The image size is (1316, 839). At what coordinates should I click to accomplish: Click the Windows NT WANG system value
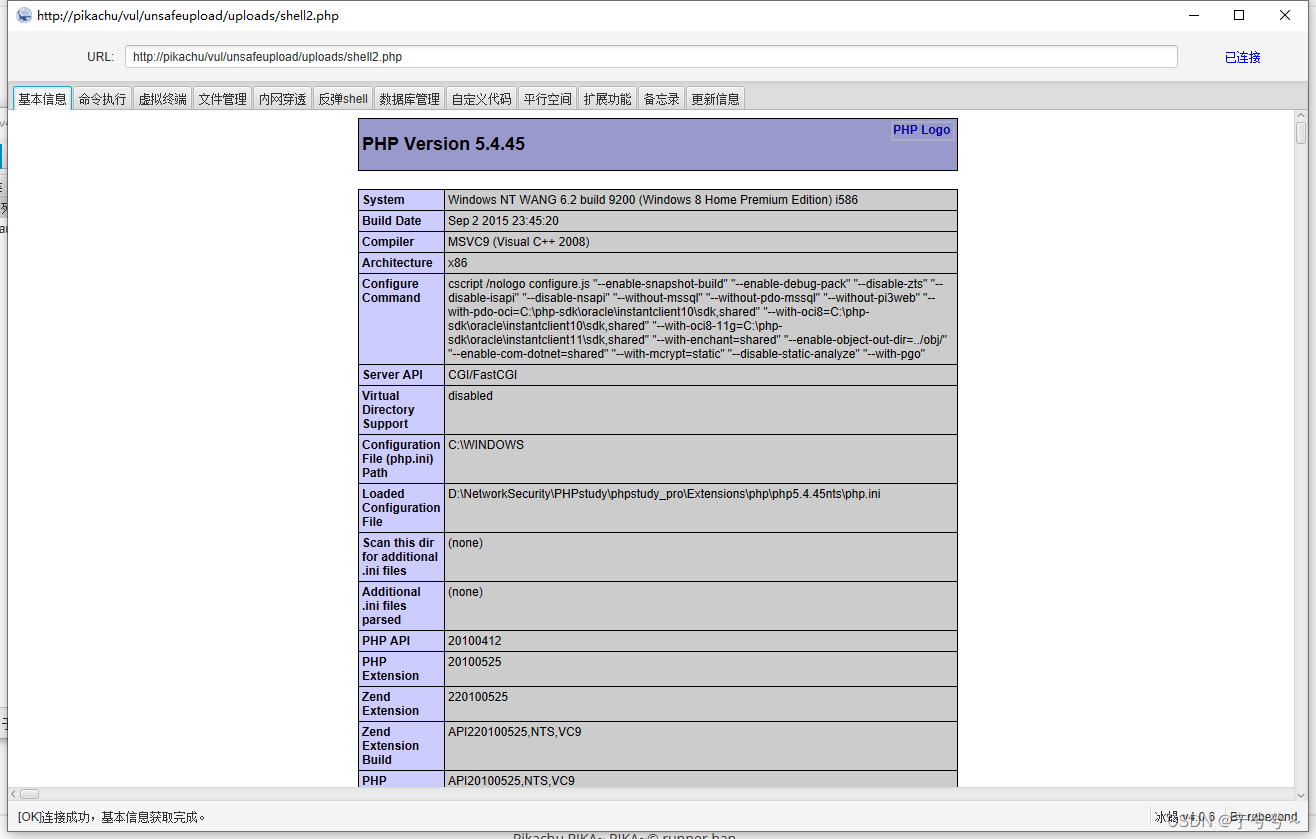click(653, 200)
